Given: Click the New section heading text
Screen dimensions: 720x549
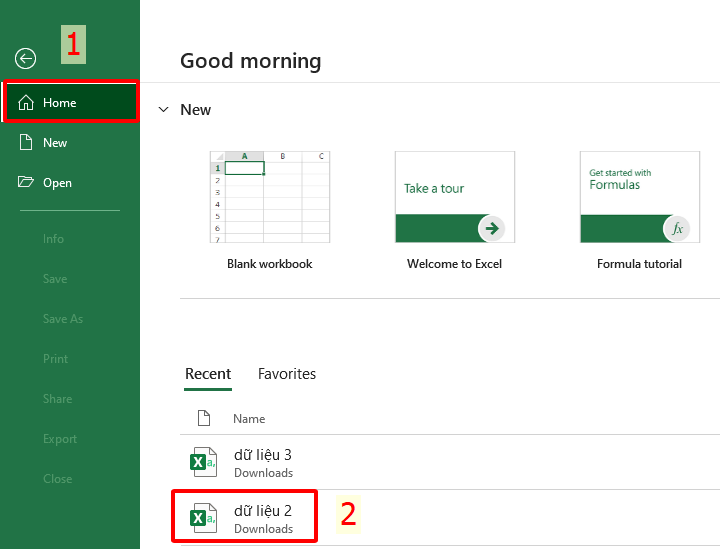Looking at the screenshot, I should [x=196, y=110].
